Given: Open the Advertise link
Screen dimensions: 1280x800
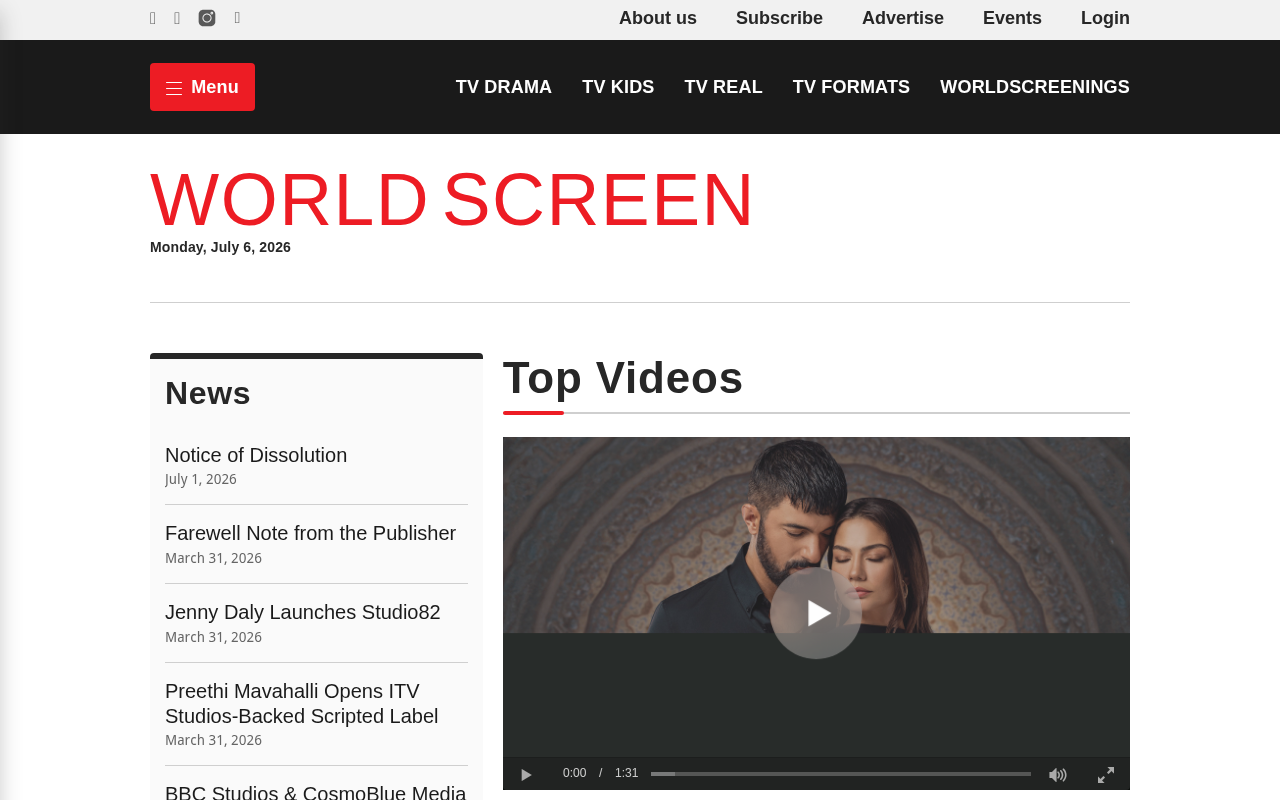Looking at the screenshot, I should (903, 18).
